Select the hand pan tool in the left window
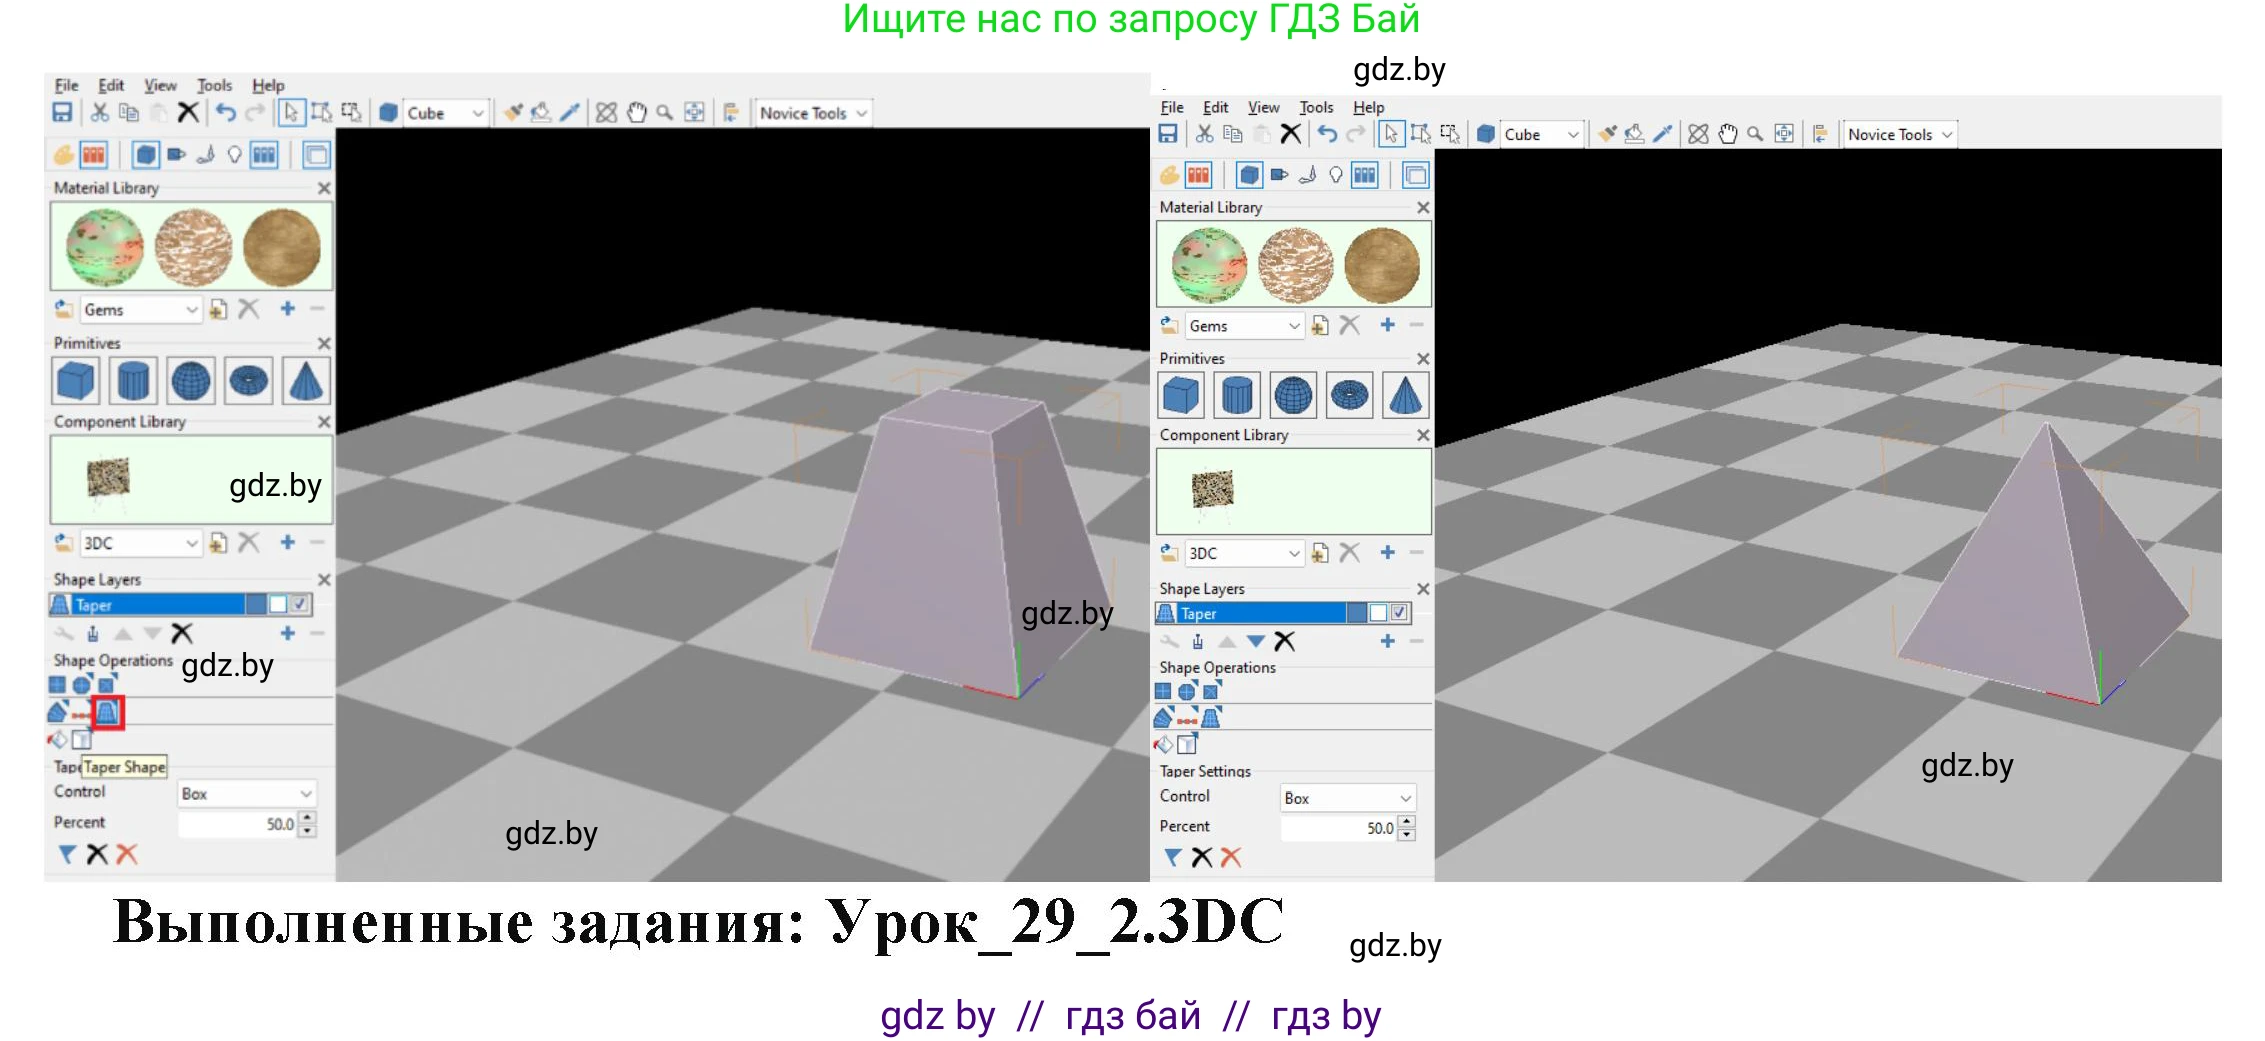 coord(637,113)
